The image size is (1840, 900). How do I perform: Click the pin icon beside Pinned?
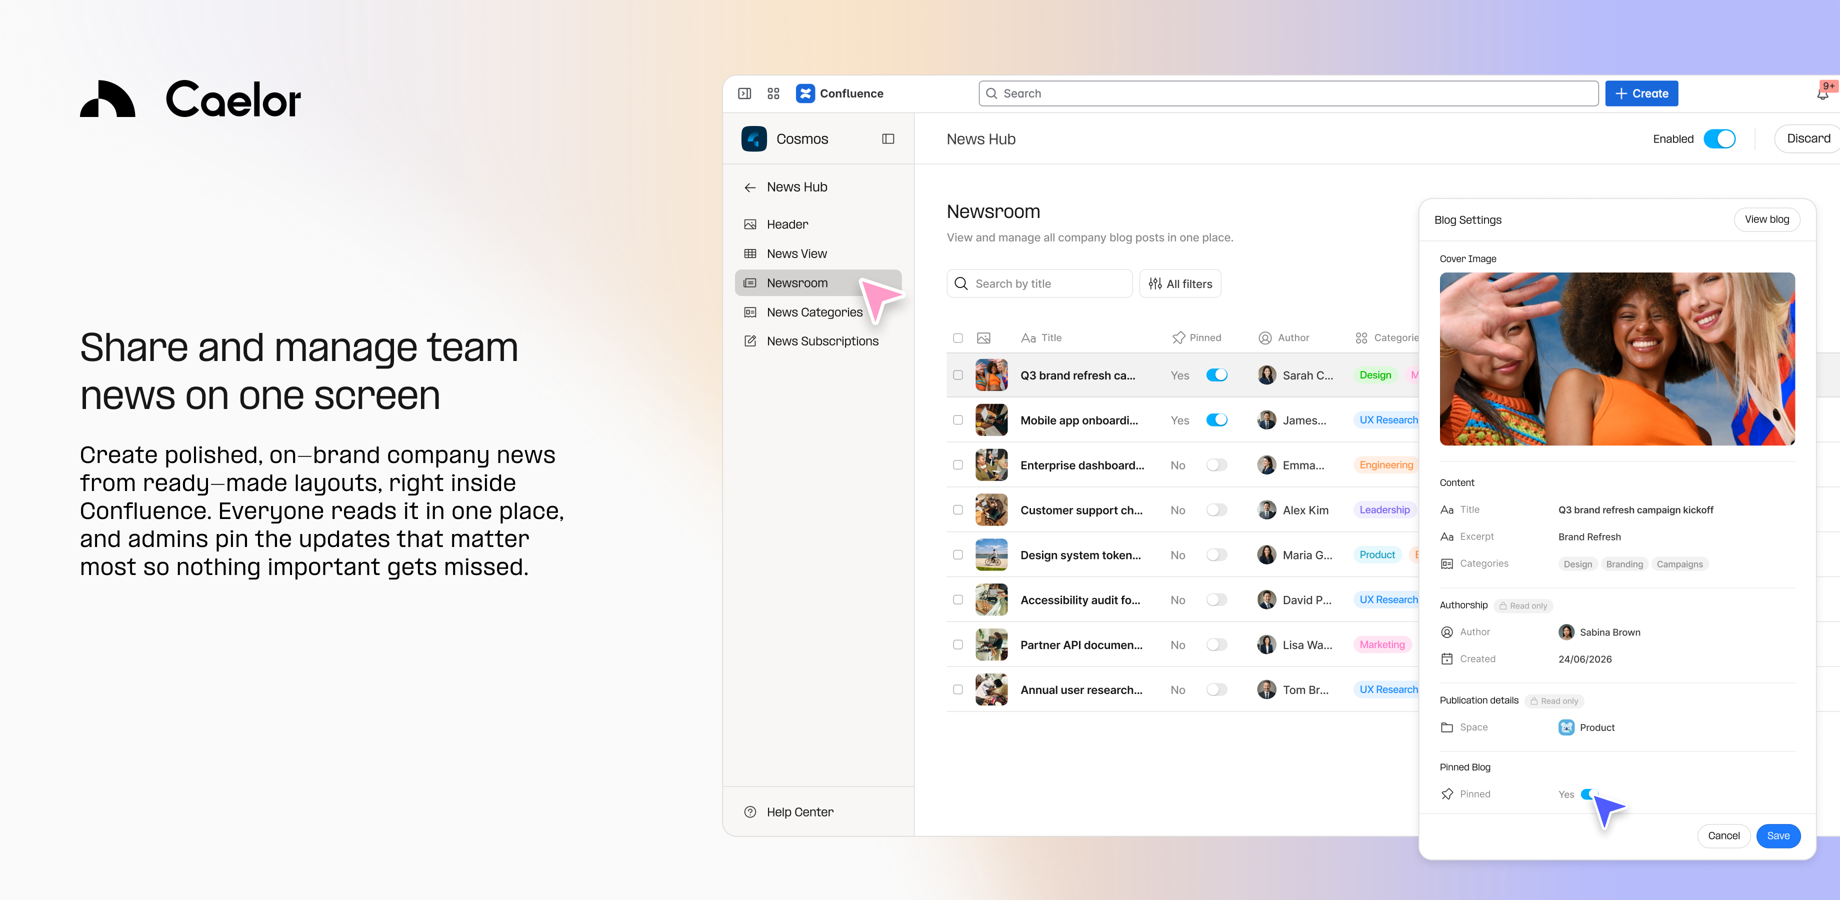(1447, 794)
